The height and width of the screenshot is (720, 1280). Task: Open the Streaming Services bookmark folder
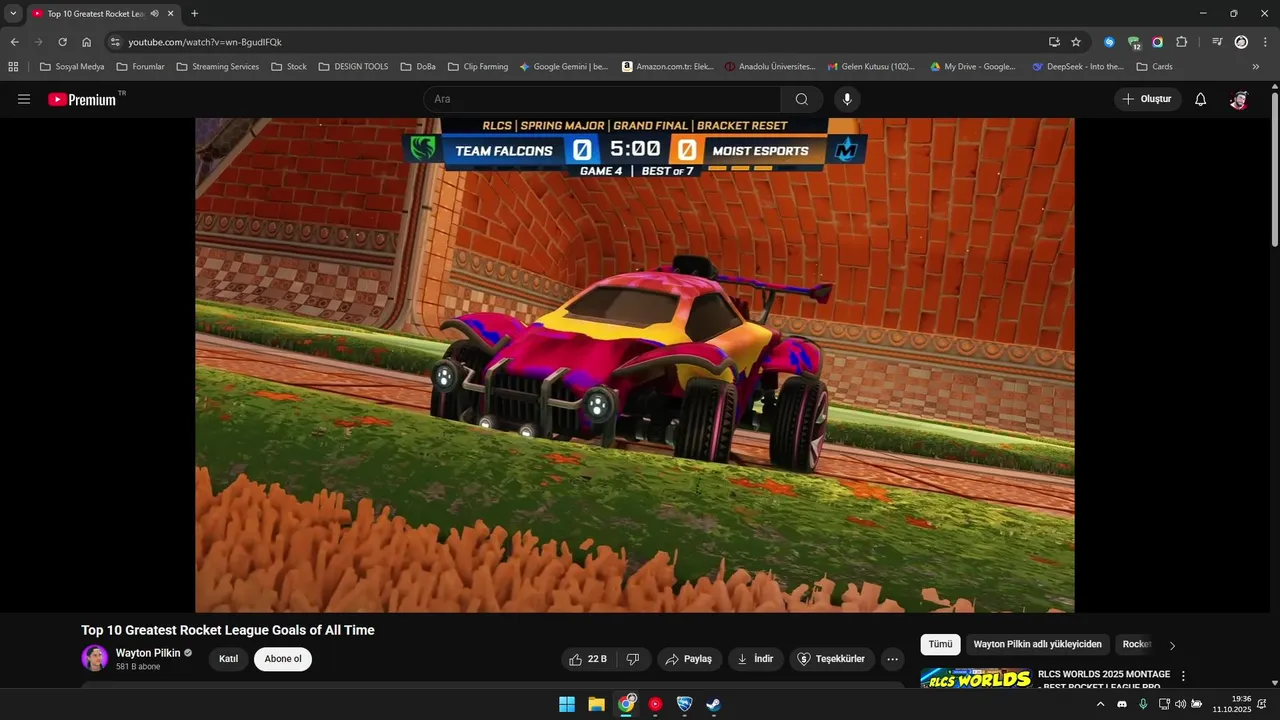(x=217, y=67)
